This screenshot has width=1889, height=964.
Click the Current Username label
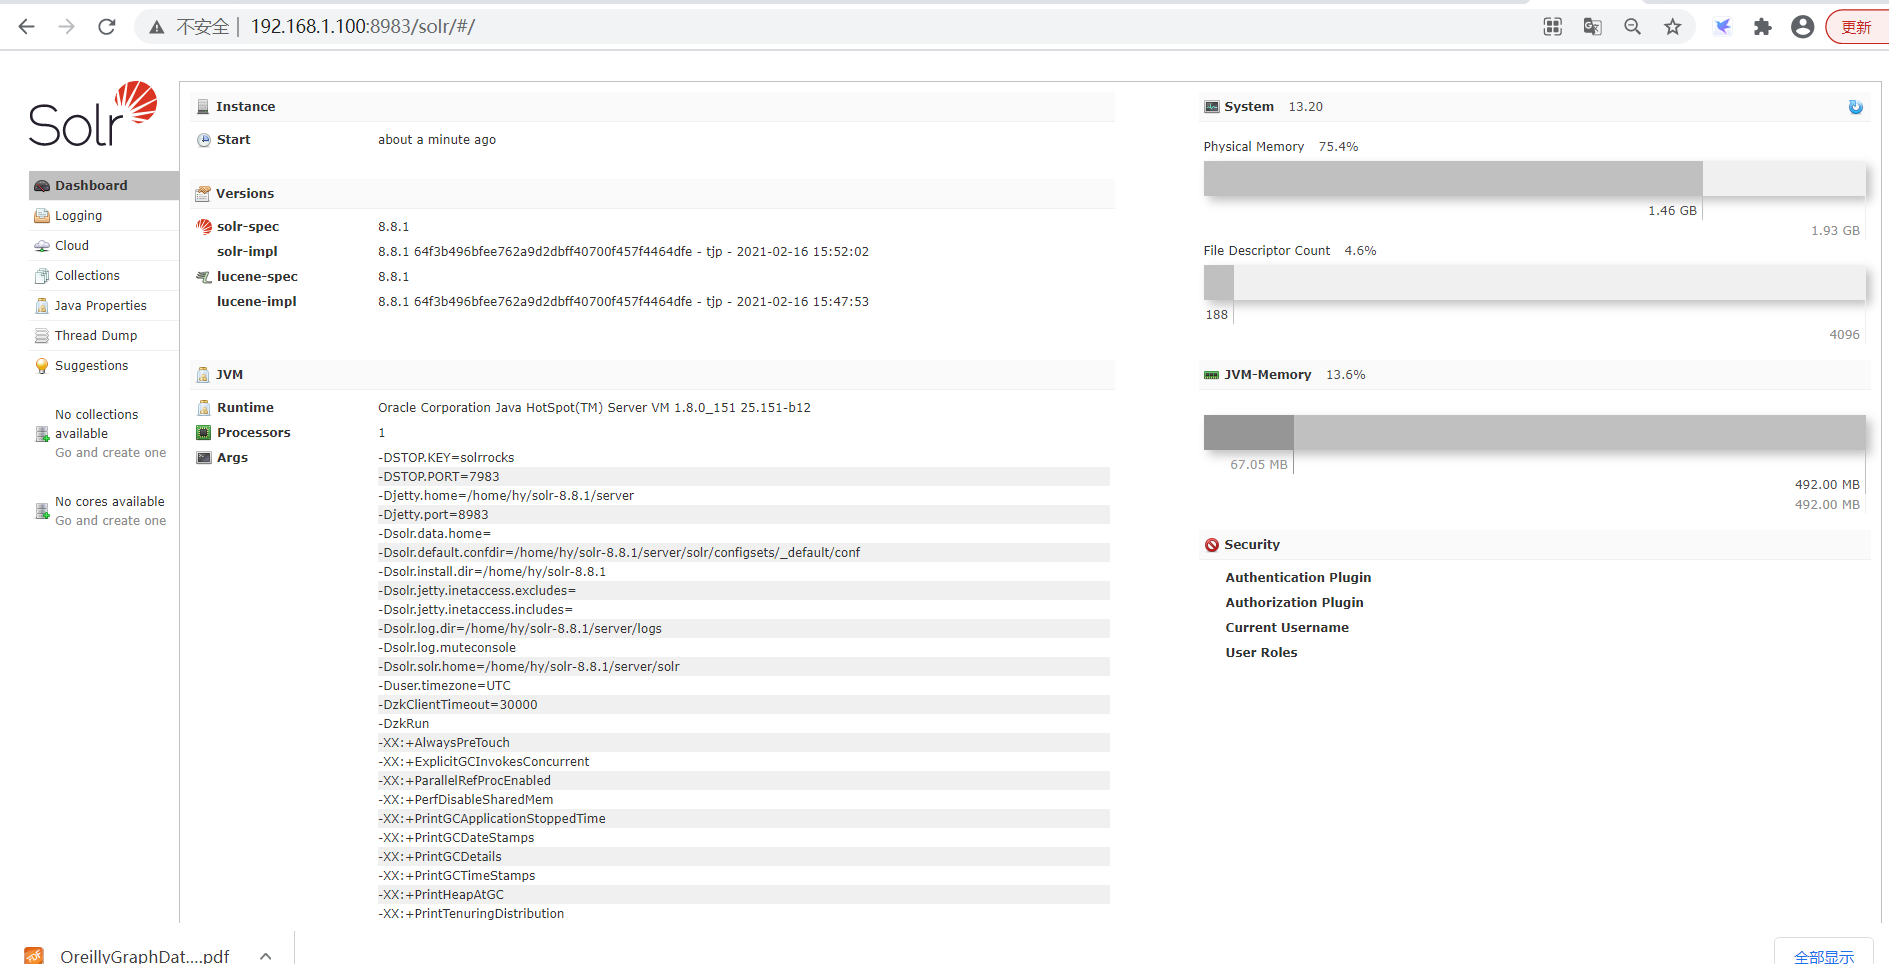(1287, 628)
